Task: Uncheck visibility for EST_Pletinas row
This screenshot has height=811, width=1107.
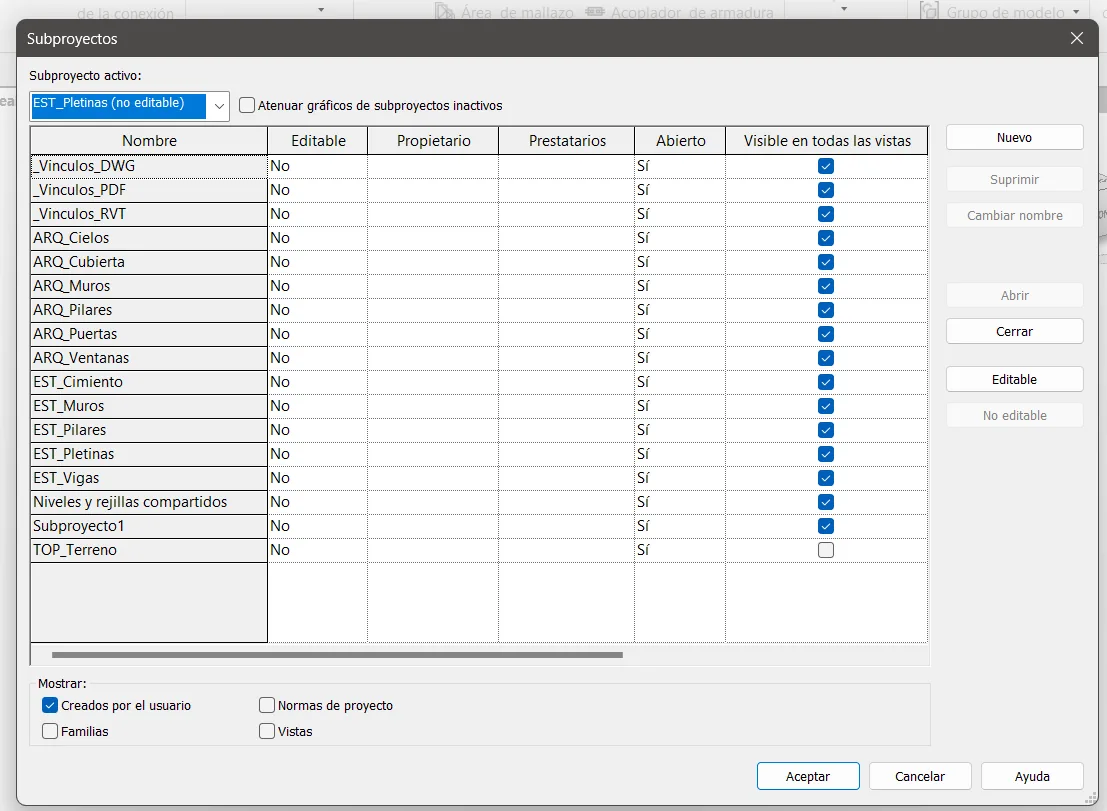Action: (825, 454)
